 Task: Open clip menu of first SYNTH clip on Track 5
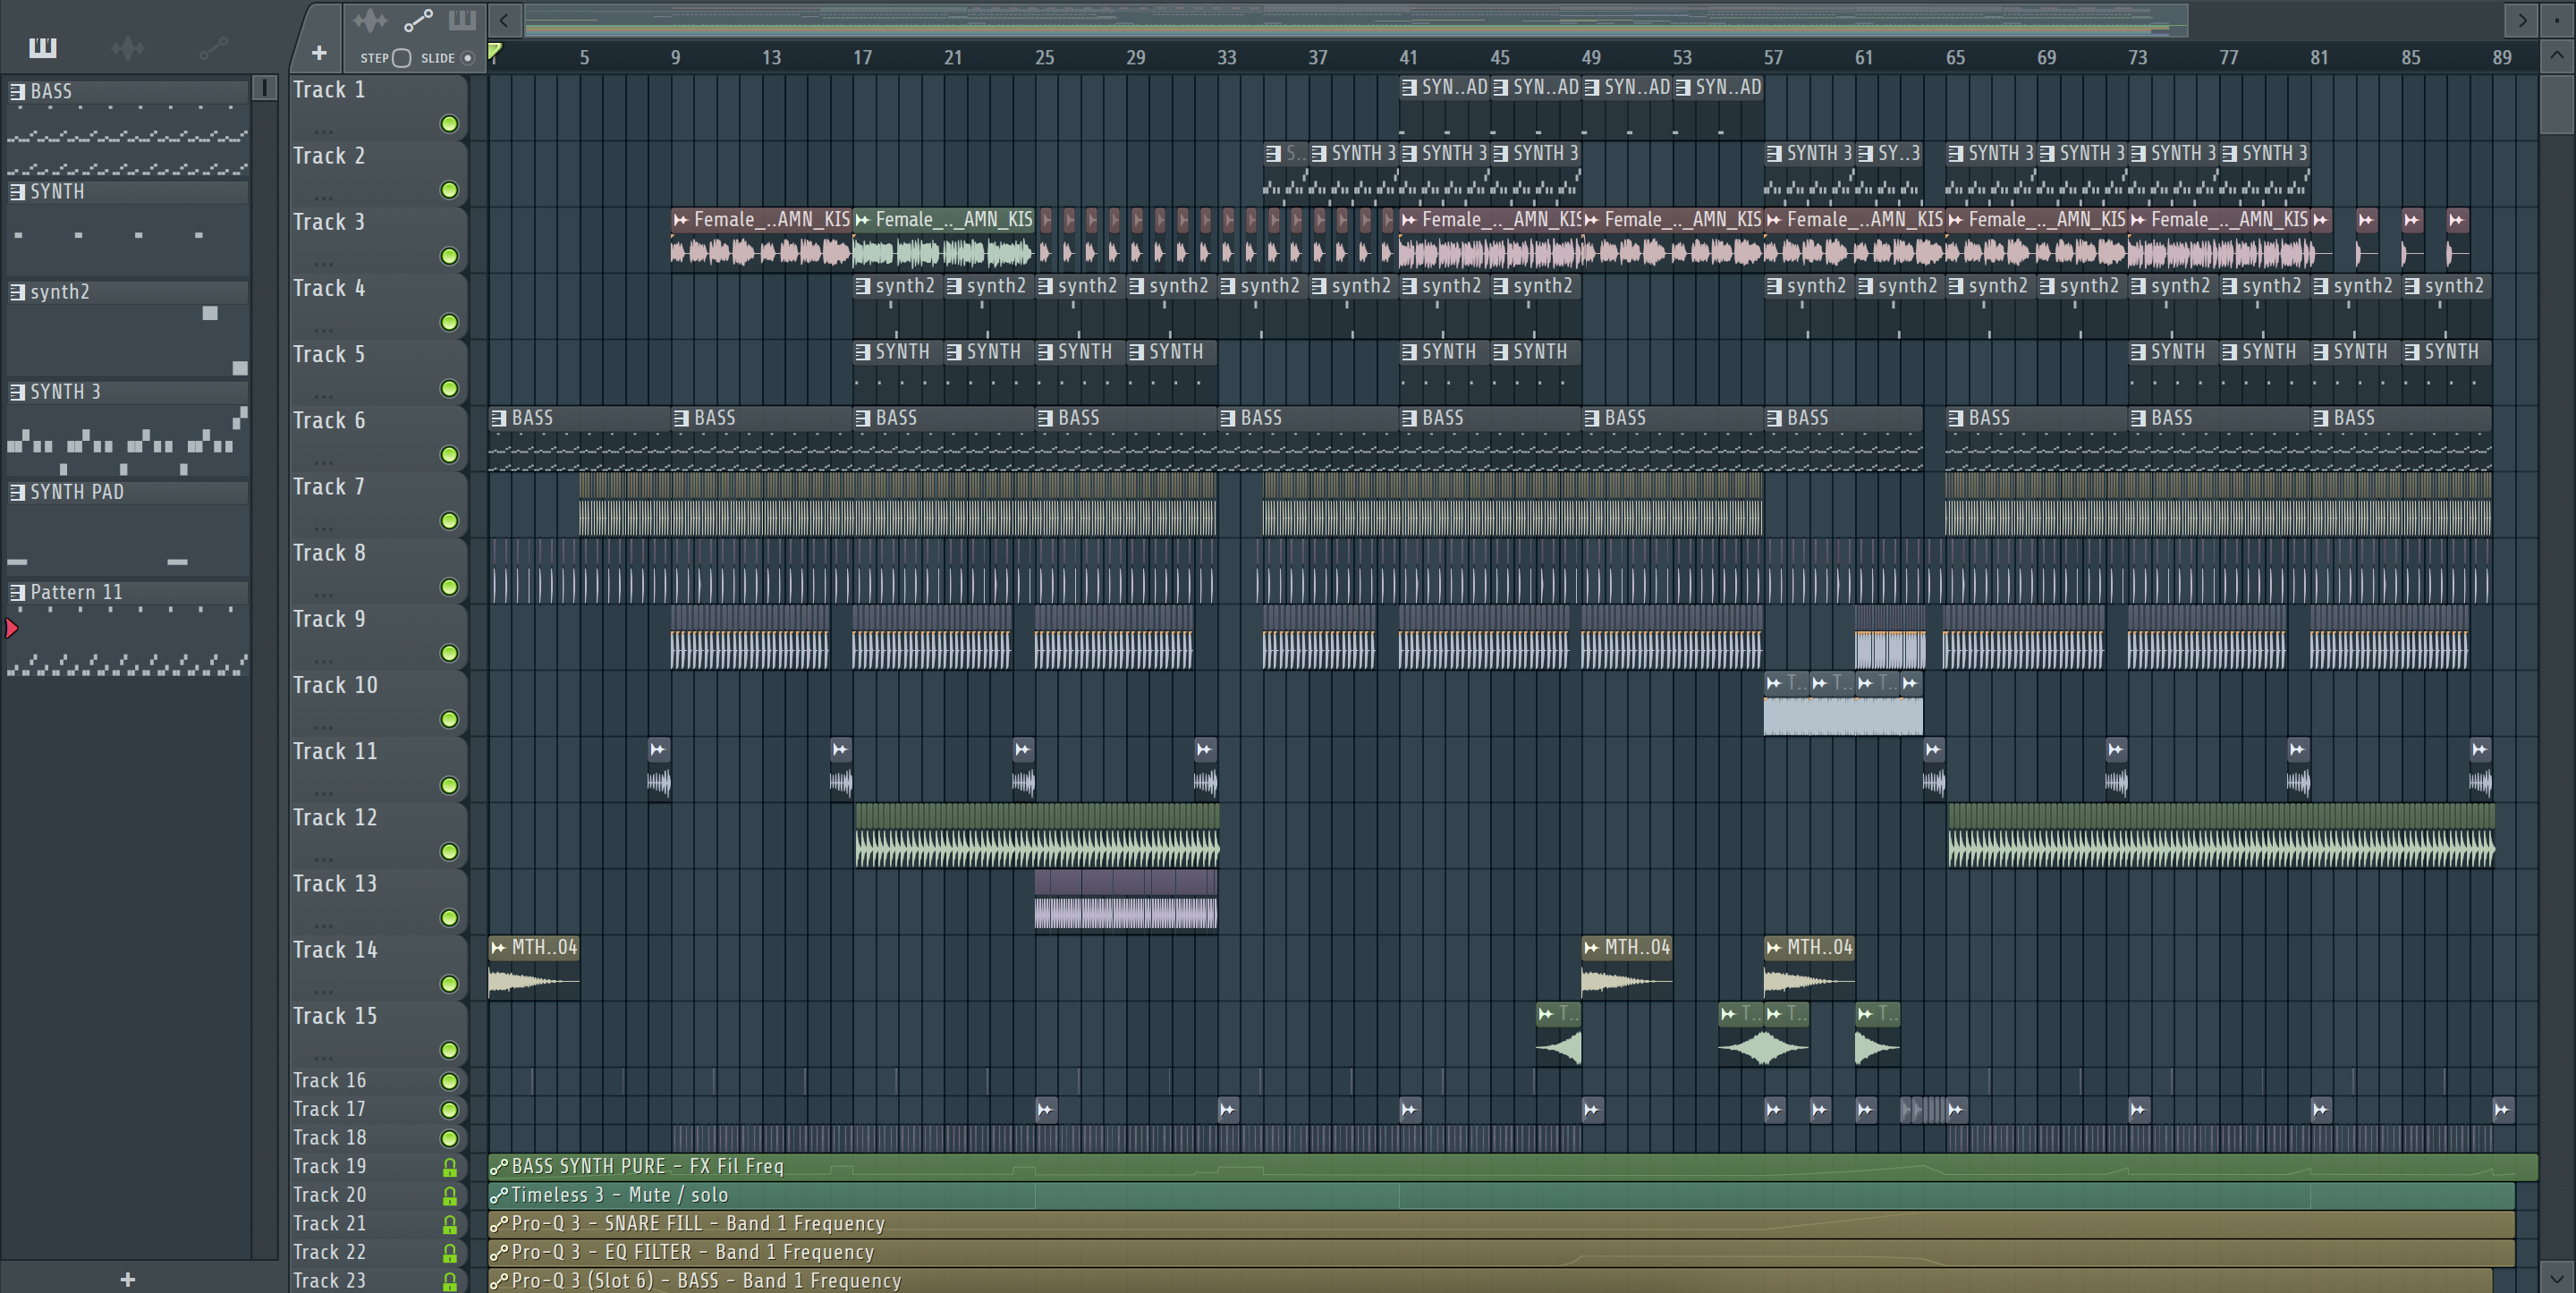pyautogui.click(x=863, y=352)
